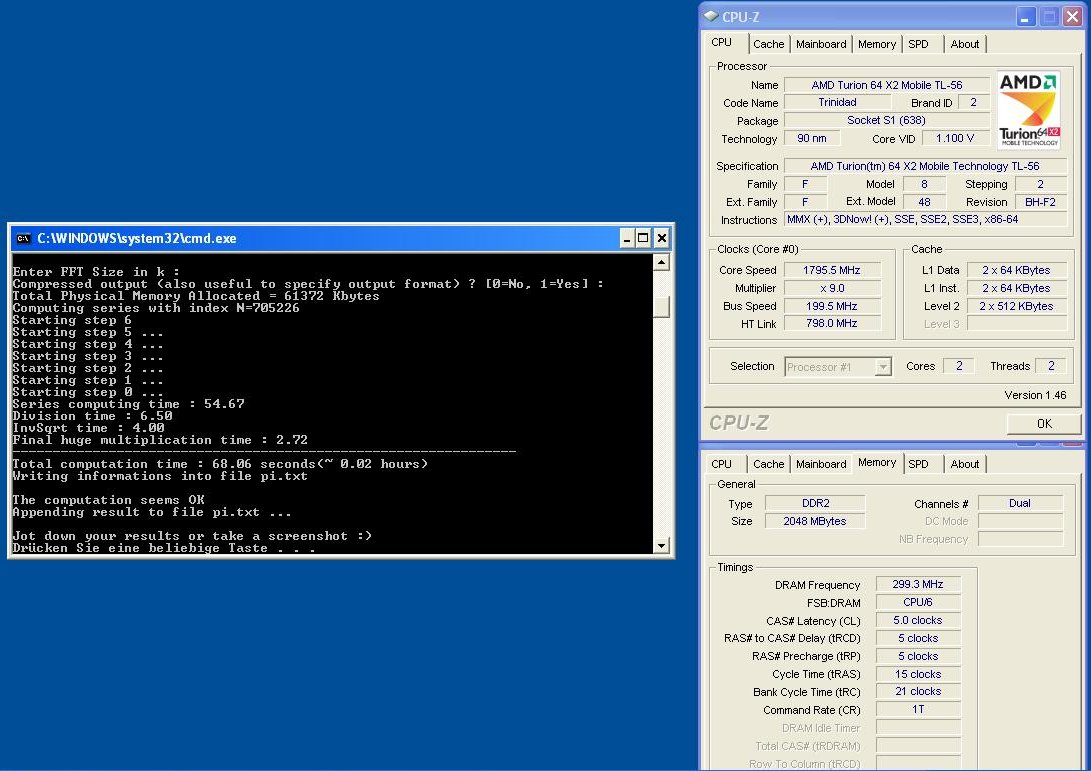Click DRAM Frequency value 299.3 MHz
The height and width of the screenshot is (771, 1091).
tap(918, 585)
